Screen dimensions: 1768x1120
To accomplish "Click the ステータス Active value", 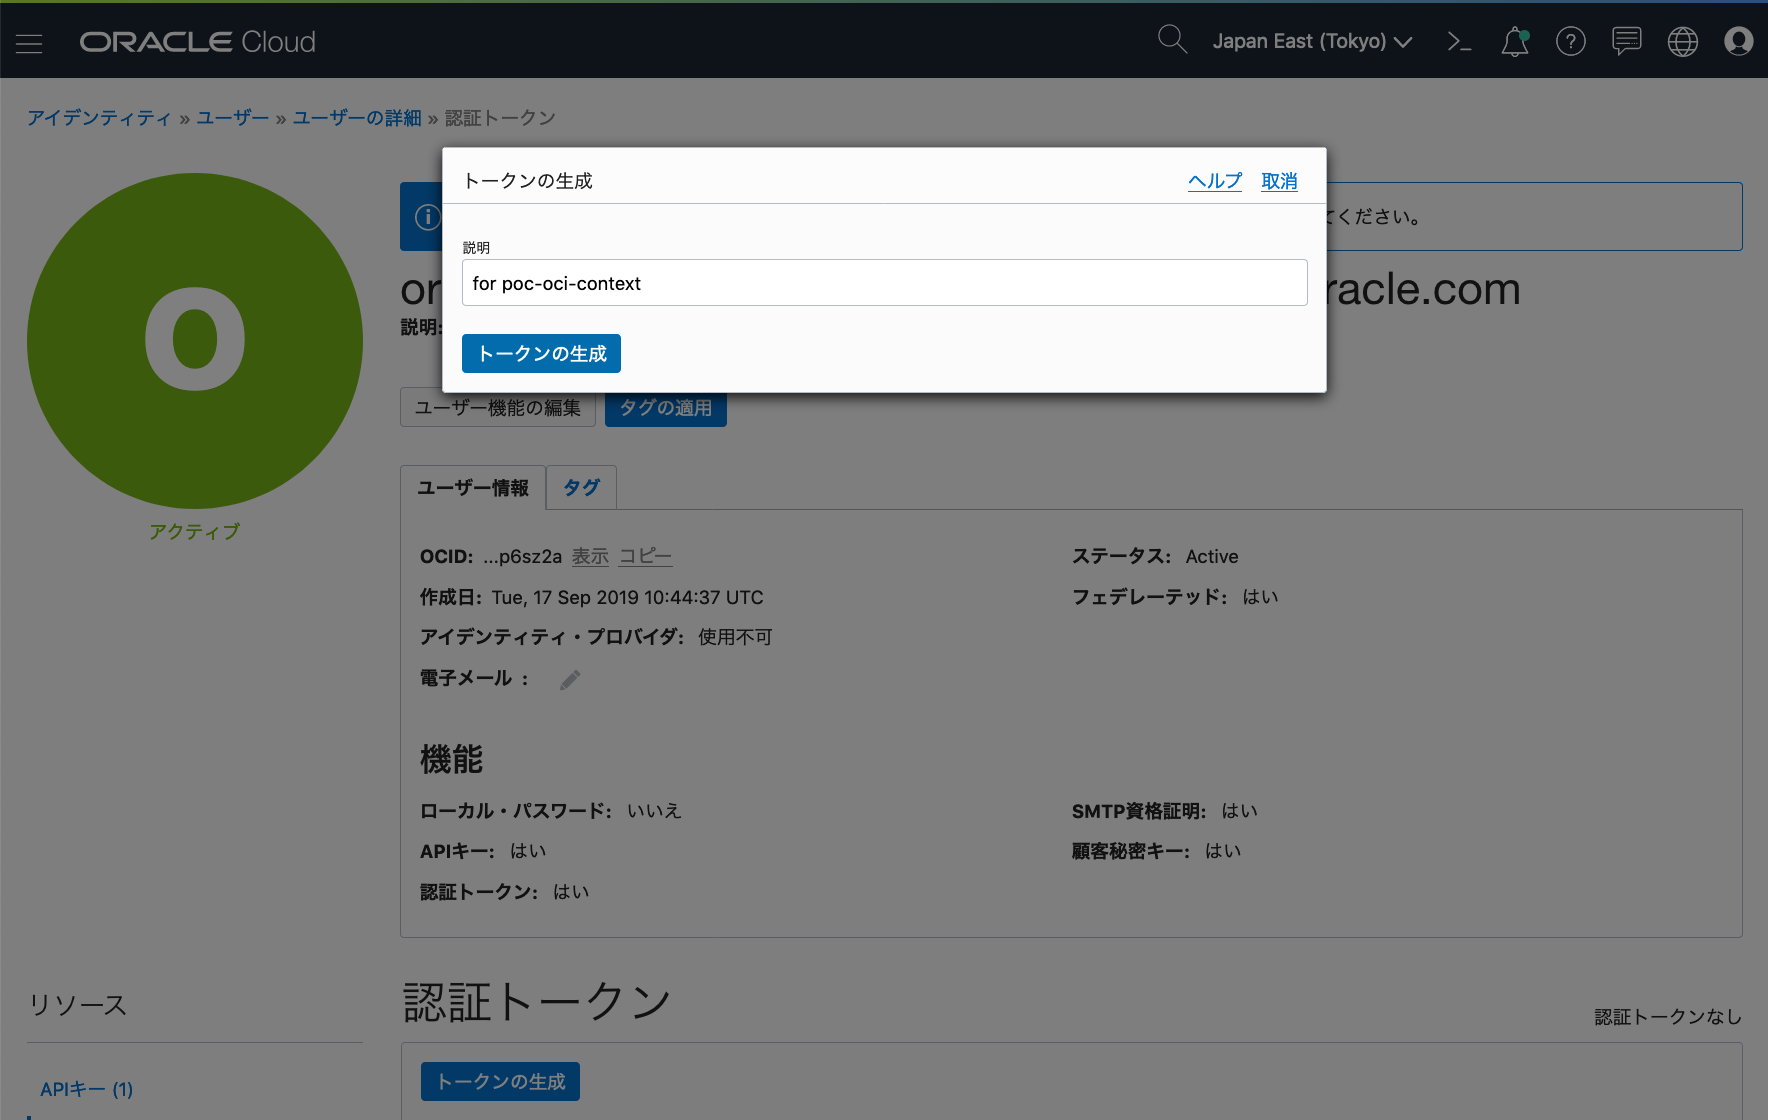I will click(1212, 556).
